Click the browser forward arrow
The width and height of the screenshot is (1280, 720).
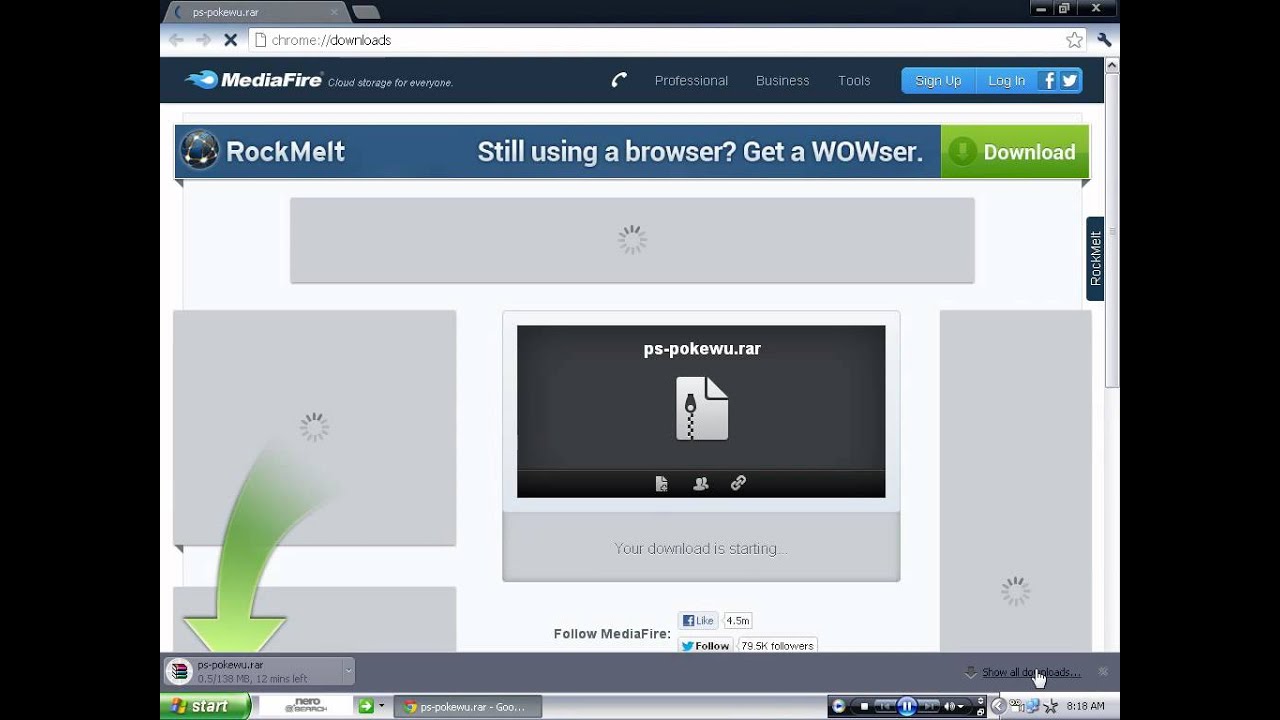coord(203,40)
